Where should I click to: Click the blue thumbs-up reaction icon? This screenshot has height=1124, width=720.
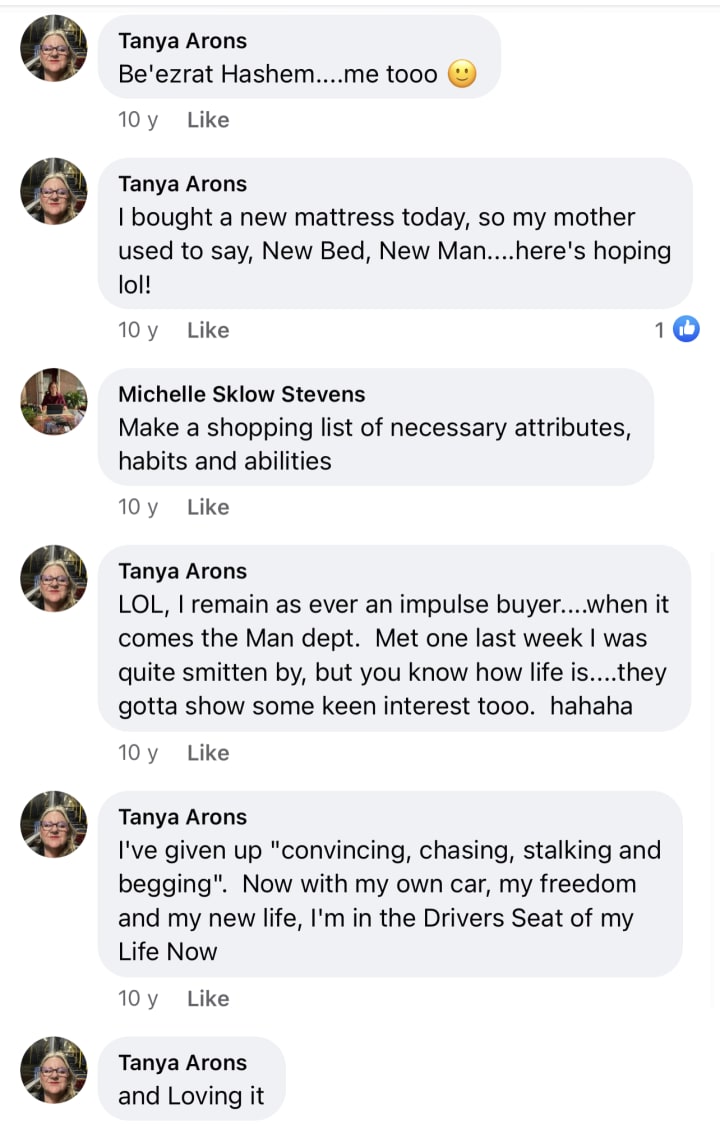point(686,329)
